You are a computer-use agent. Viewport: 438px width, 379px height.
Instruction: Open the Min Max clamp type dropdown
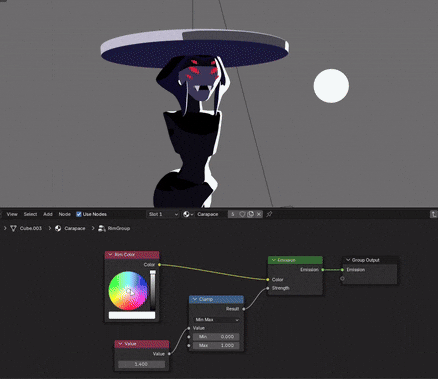[216, 320]
